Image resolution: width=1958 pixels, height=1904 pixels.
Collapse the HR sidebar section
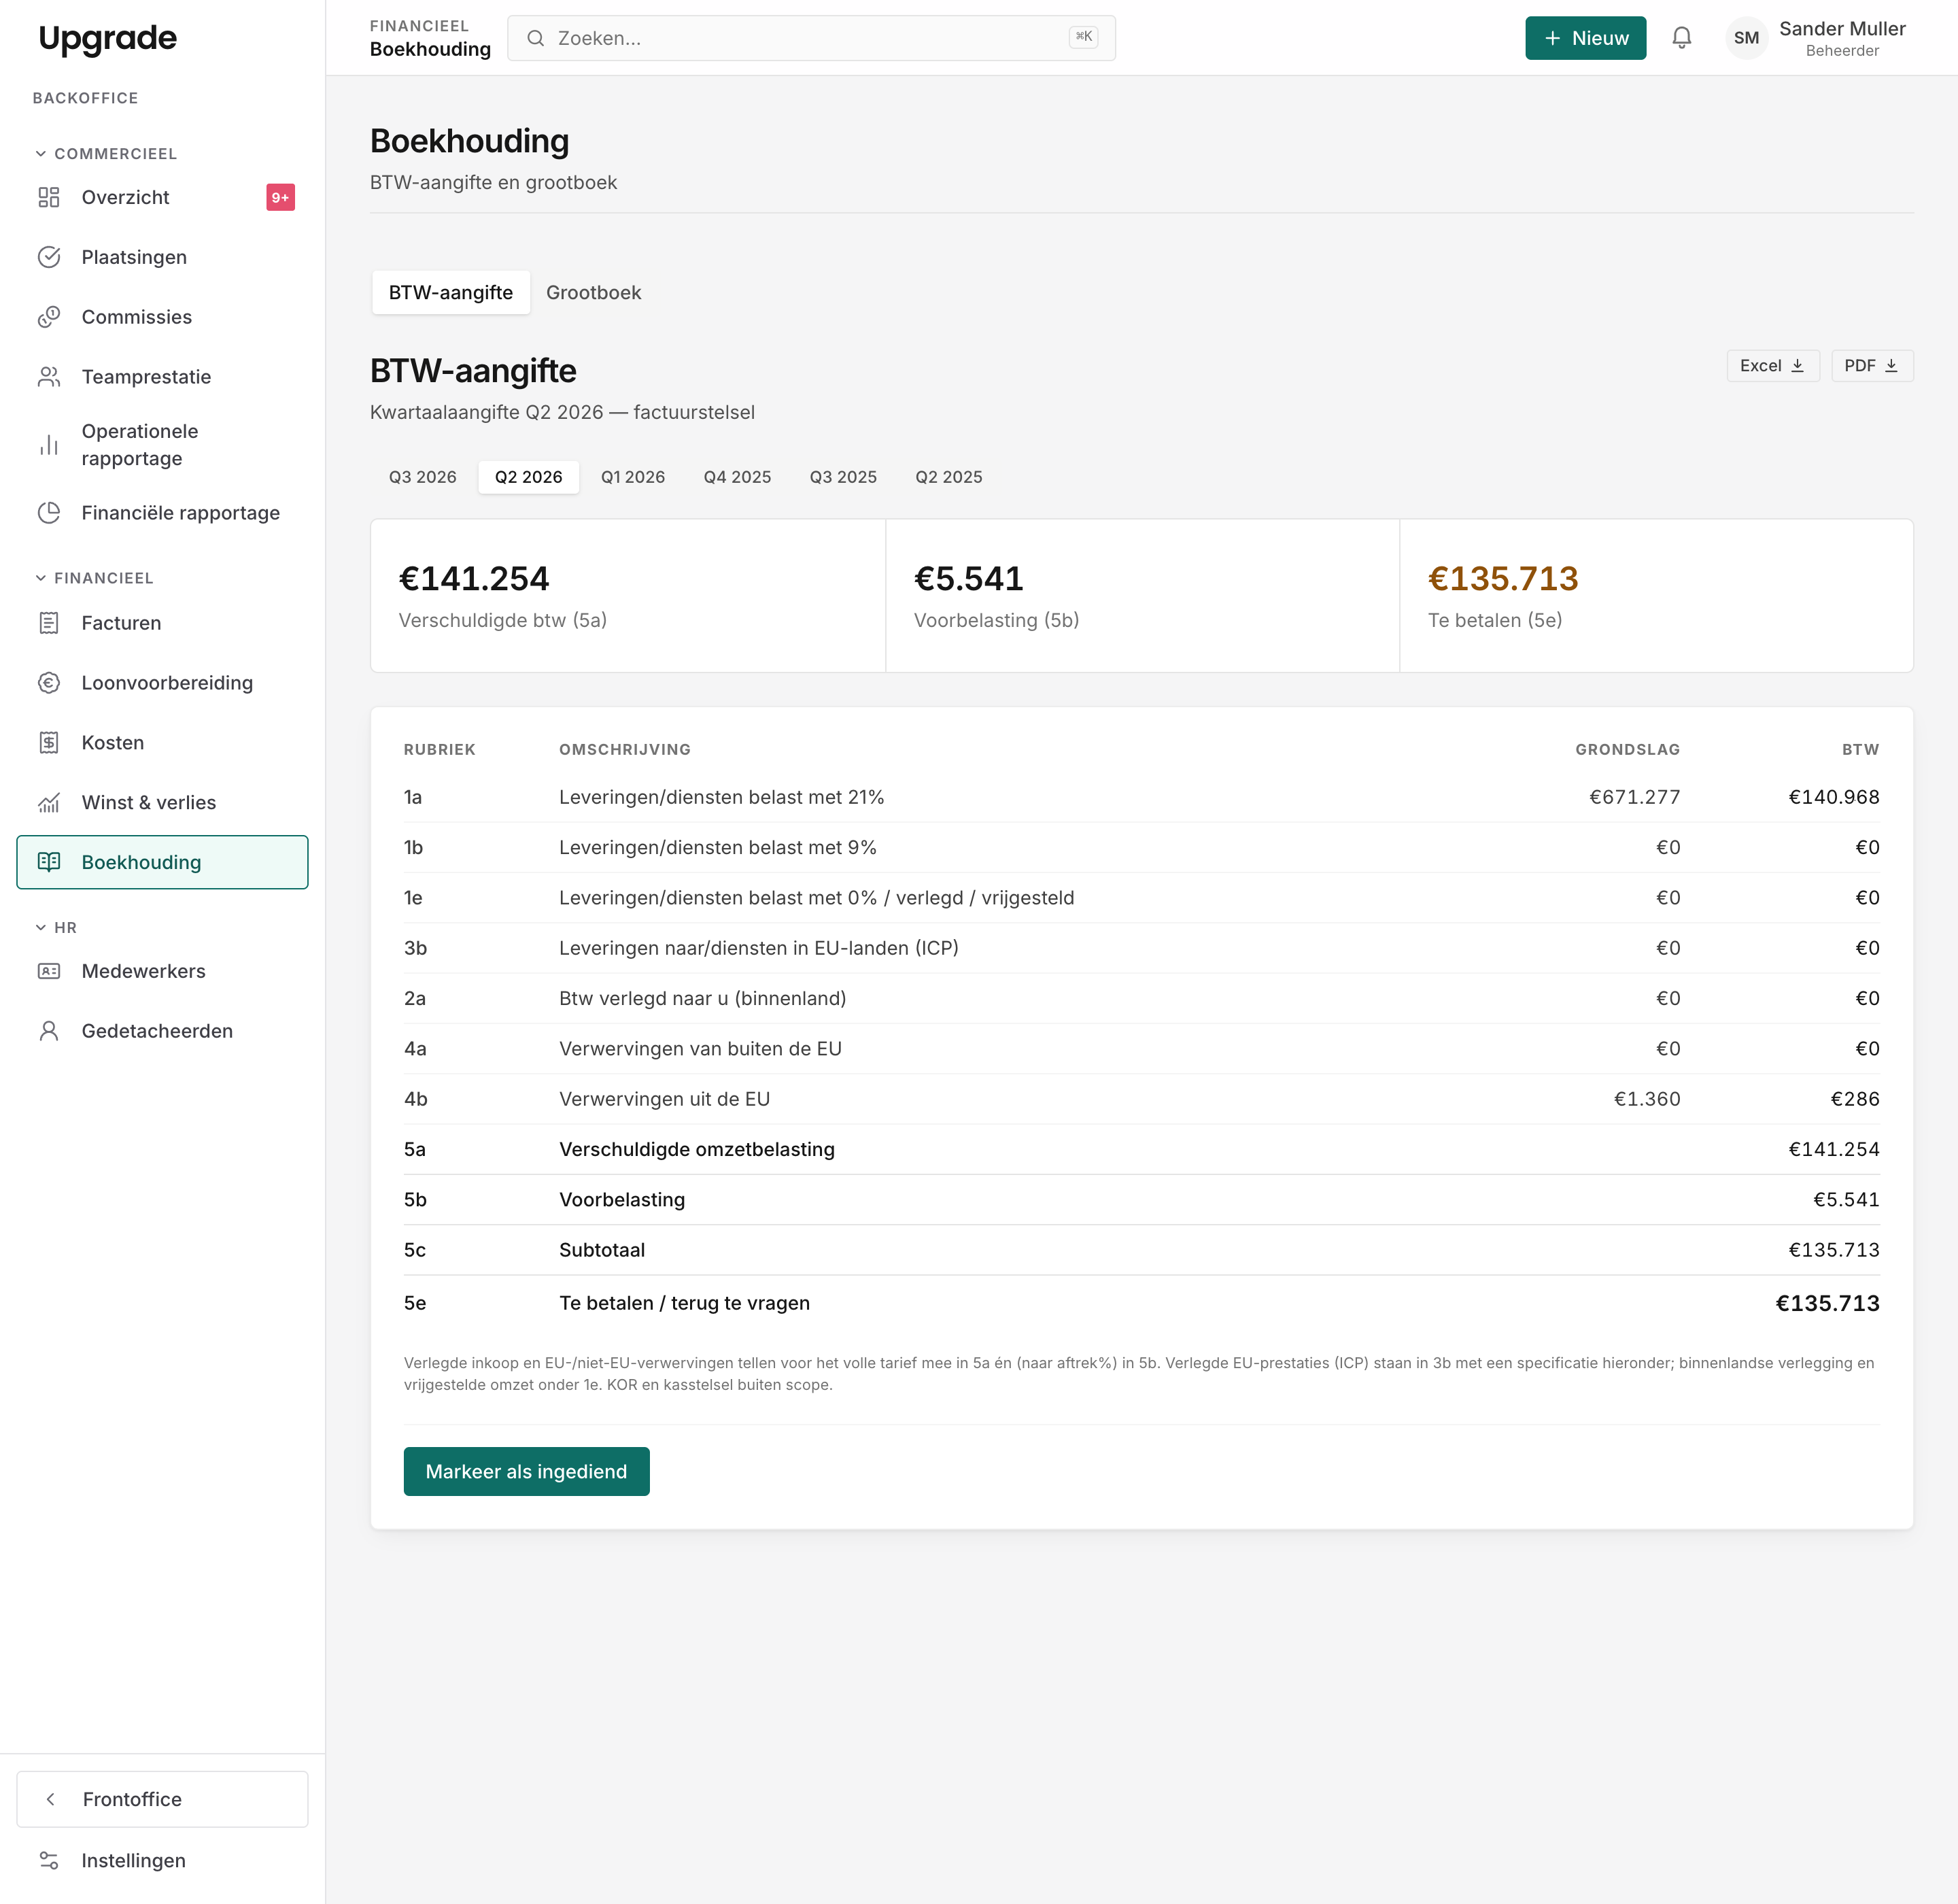(x=56, y=928)
